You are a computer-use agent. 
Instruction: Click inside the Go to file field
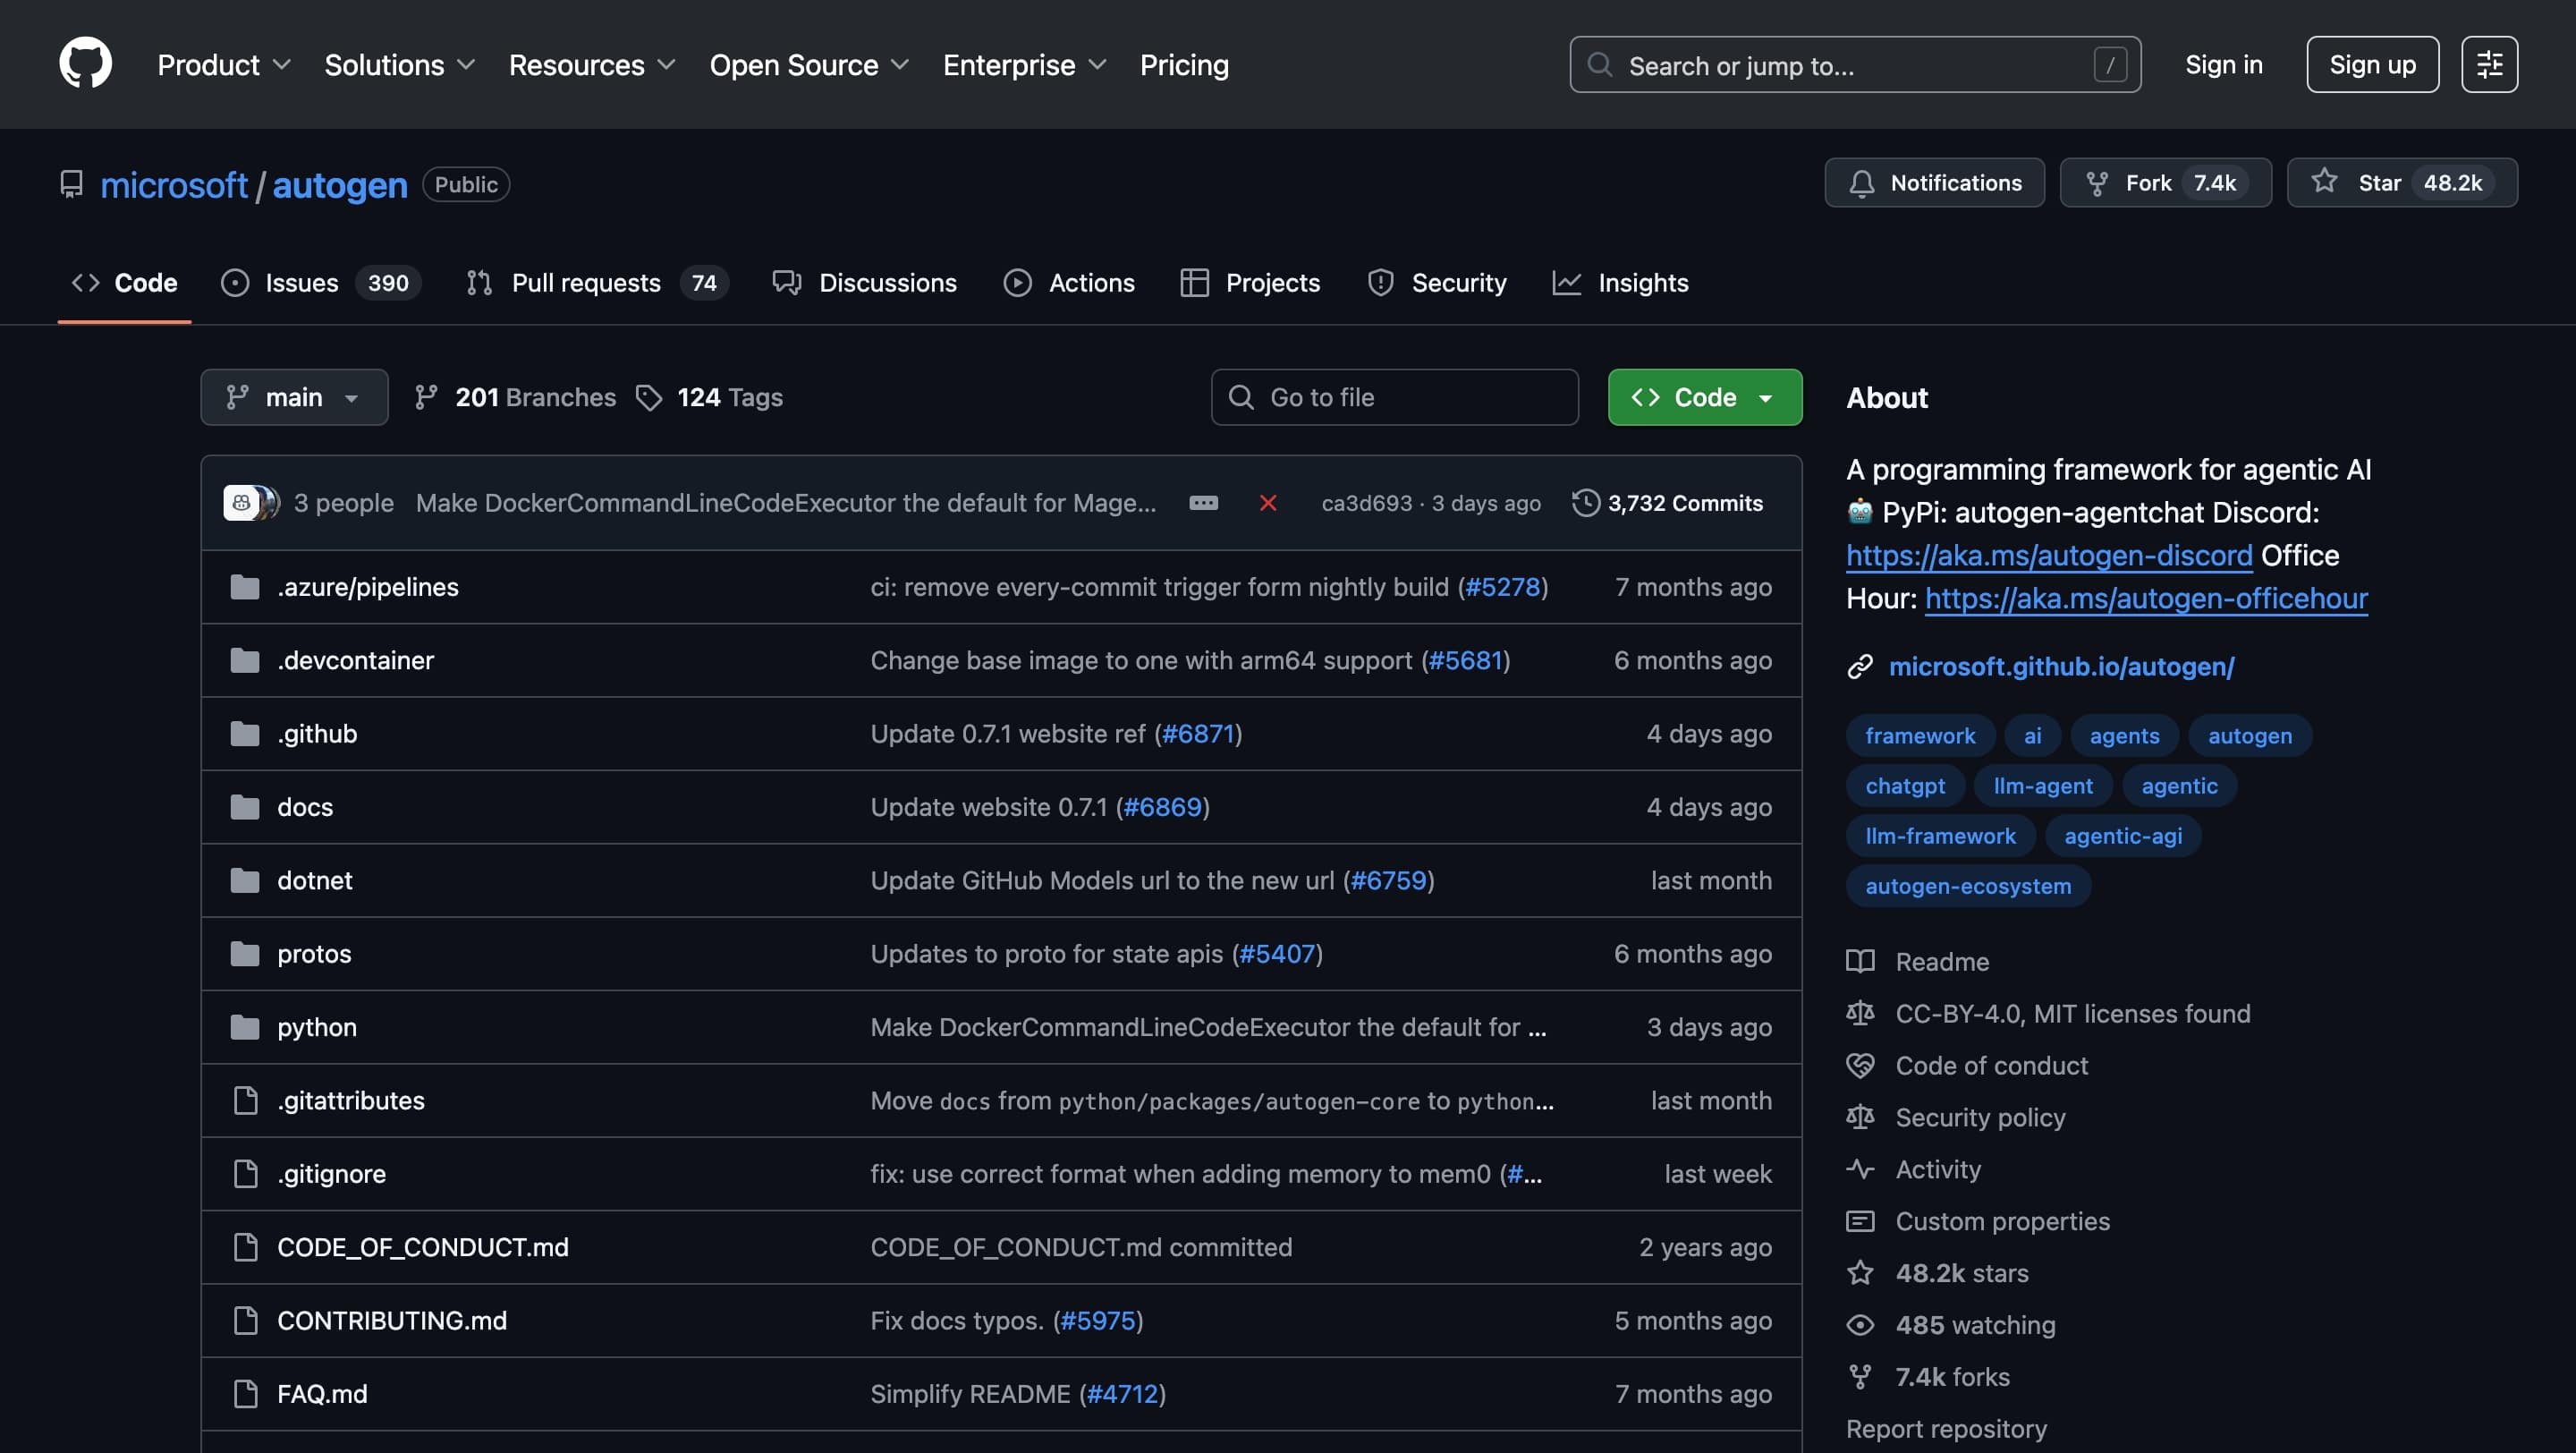[1394, 397]
